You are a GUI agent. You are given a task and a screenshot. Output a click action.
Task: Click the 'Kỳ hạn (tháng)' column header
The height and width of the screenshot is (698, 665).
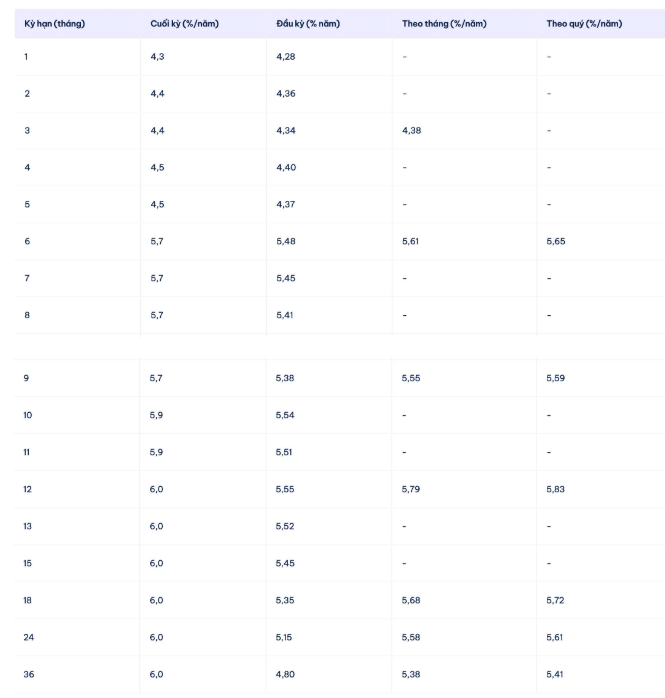(54, 24)
